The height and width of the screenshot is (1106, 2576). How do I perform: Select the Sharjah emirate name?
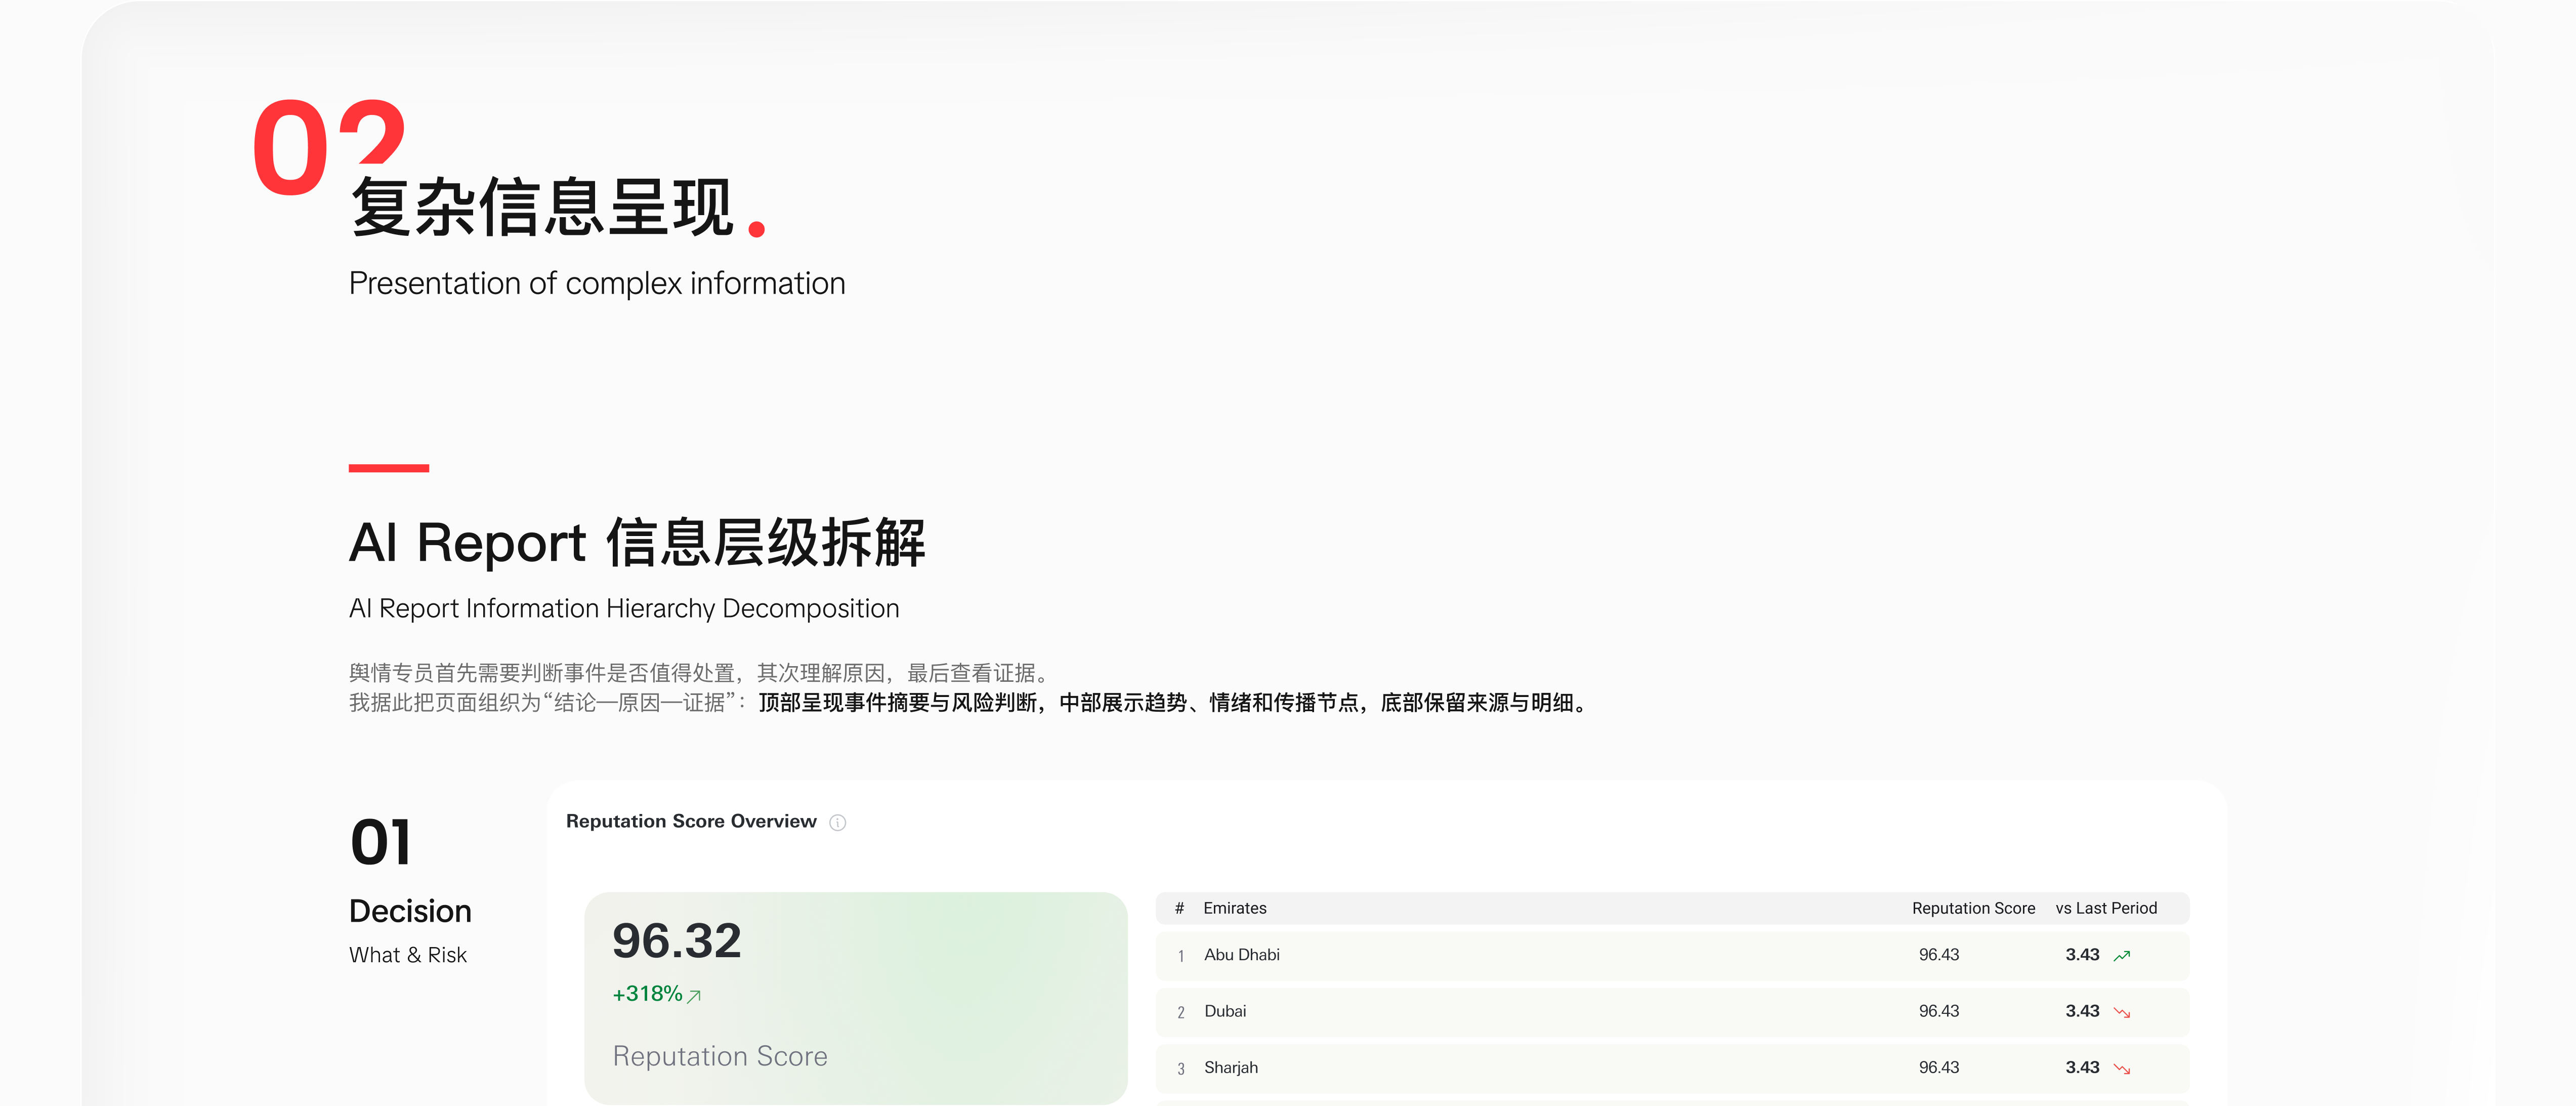click(1231, 1068)
